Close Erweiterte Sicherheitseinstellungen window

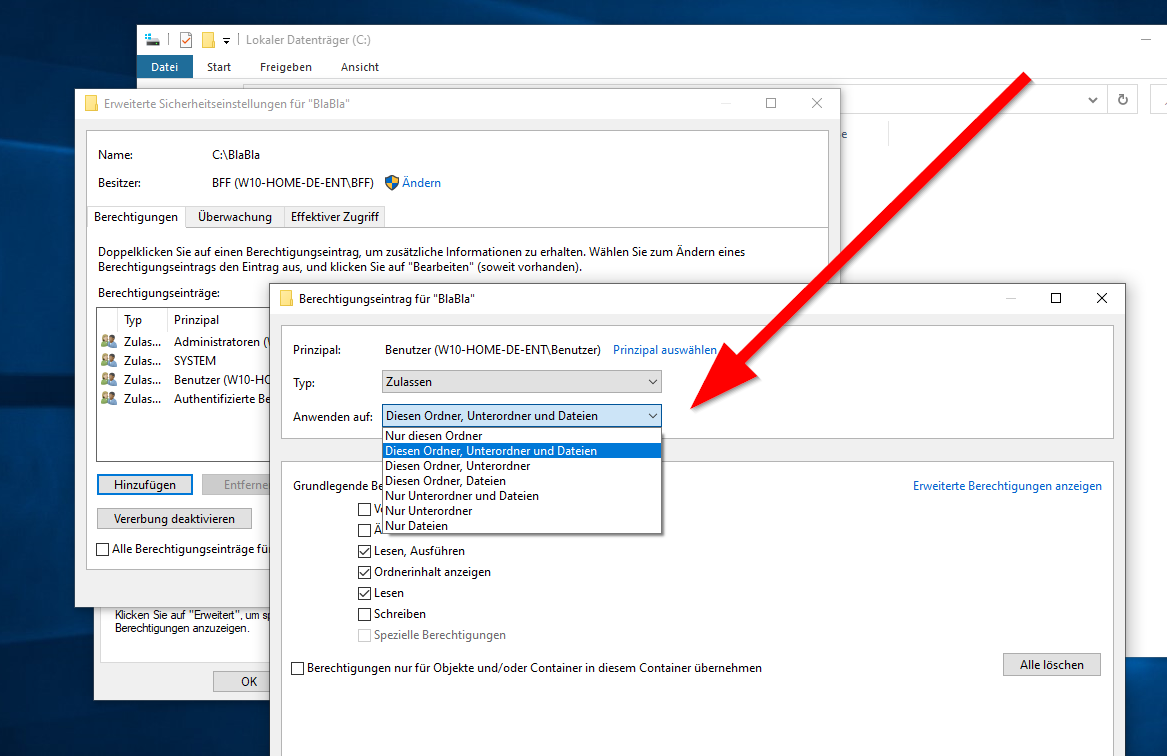[816, 103]
